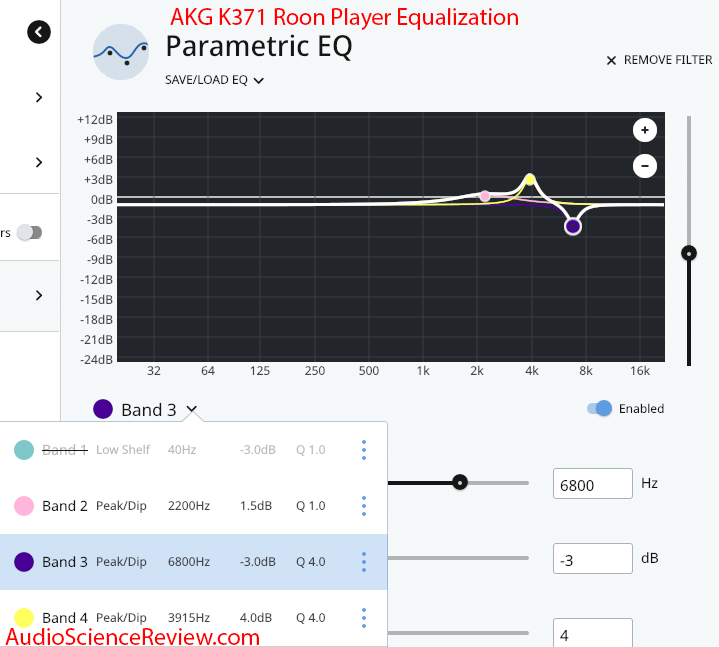Screen dimensions: 719x647
Task: Adjust the frequency slider handle
Action: 460,482
